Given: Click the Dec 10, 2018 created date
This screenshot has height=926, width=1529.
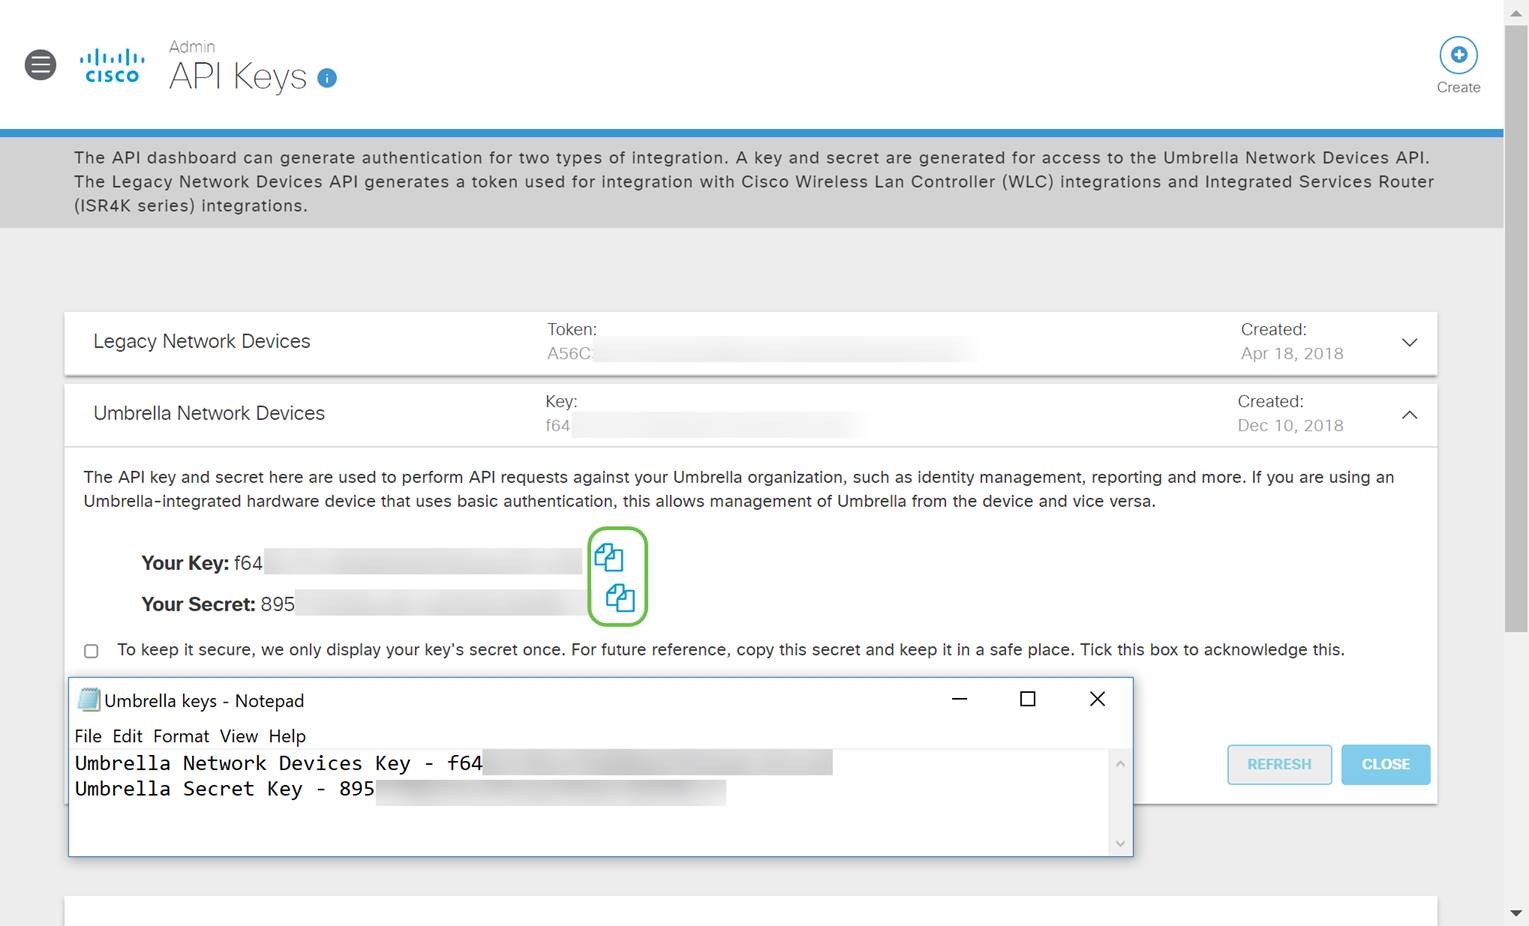Looking at the screenshot, I should 1290,425.
